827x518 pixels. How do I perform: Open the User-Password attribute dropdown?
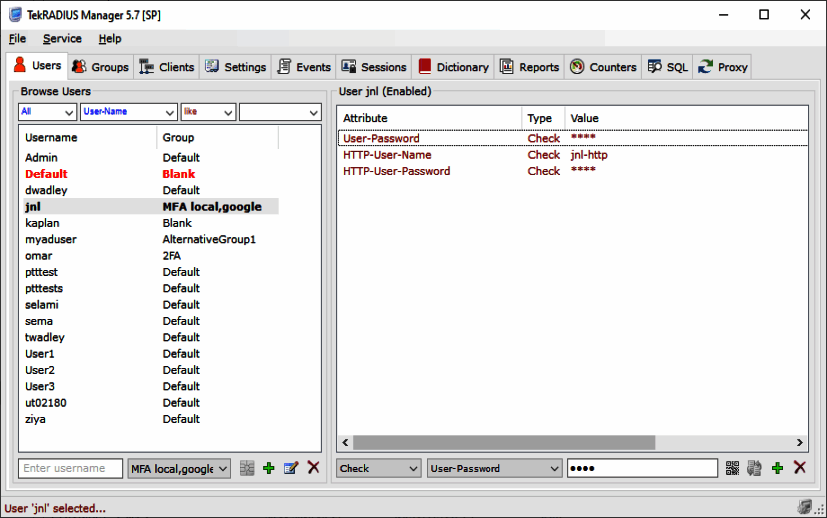(x=494, y=468)
